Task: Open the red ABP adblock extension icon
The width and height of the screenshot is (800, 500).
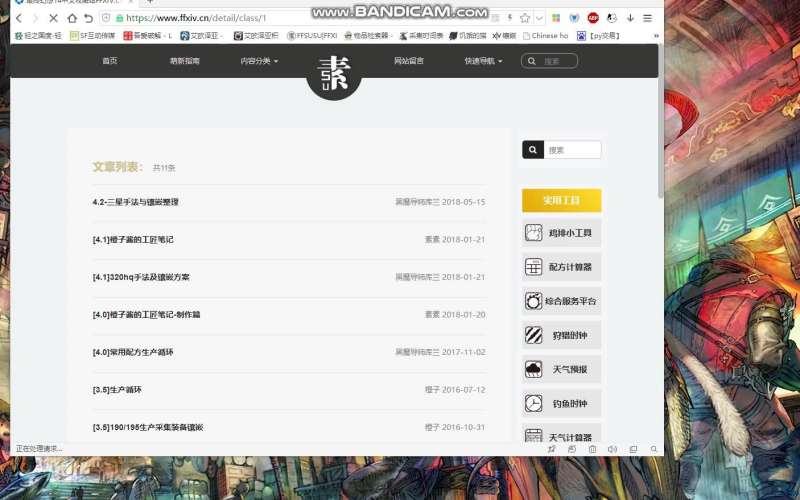Action: click(593, 18)
